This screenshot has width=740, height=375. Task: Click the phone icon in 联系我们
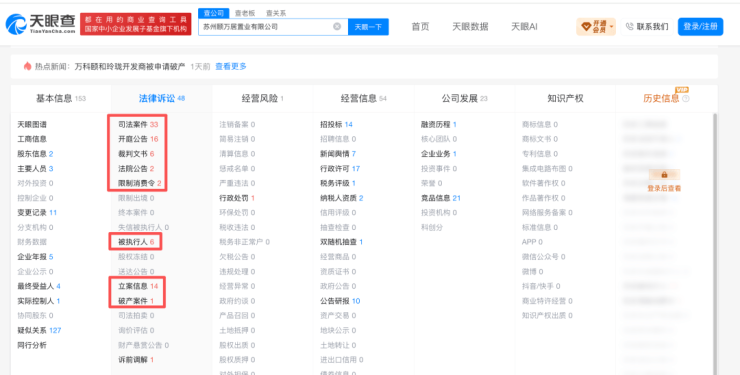630,27
